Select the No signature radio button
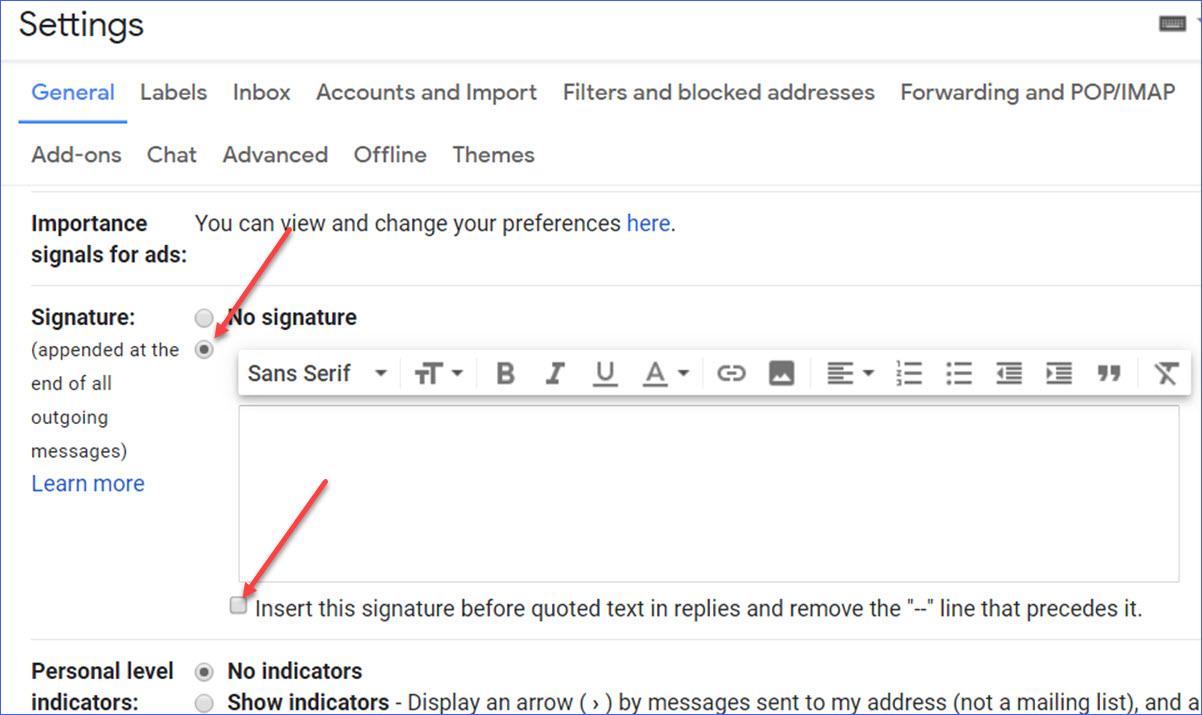 pos(204,317)
